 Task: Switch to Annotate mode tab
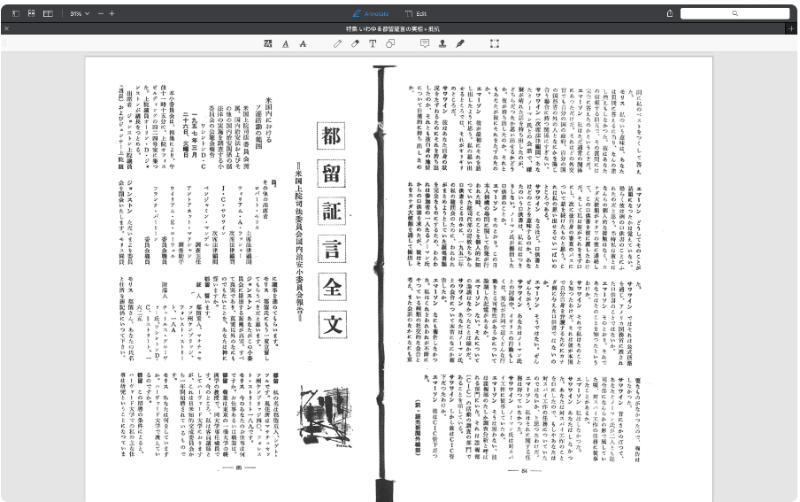371,14
